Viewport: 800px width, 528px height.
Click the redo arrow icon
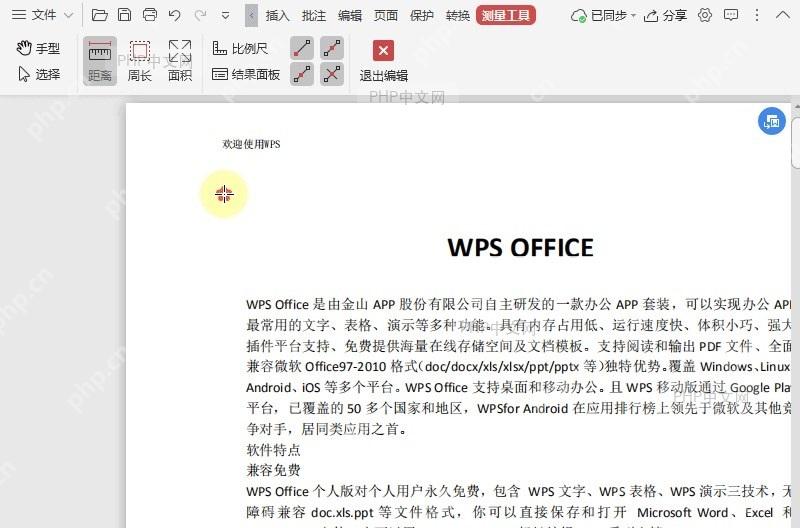pyautogui.click(x=200, y=15)
